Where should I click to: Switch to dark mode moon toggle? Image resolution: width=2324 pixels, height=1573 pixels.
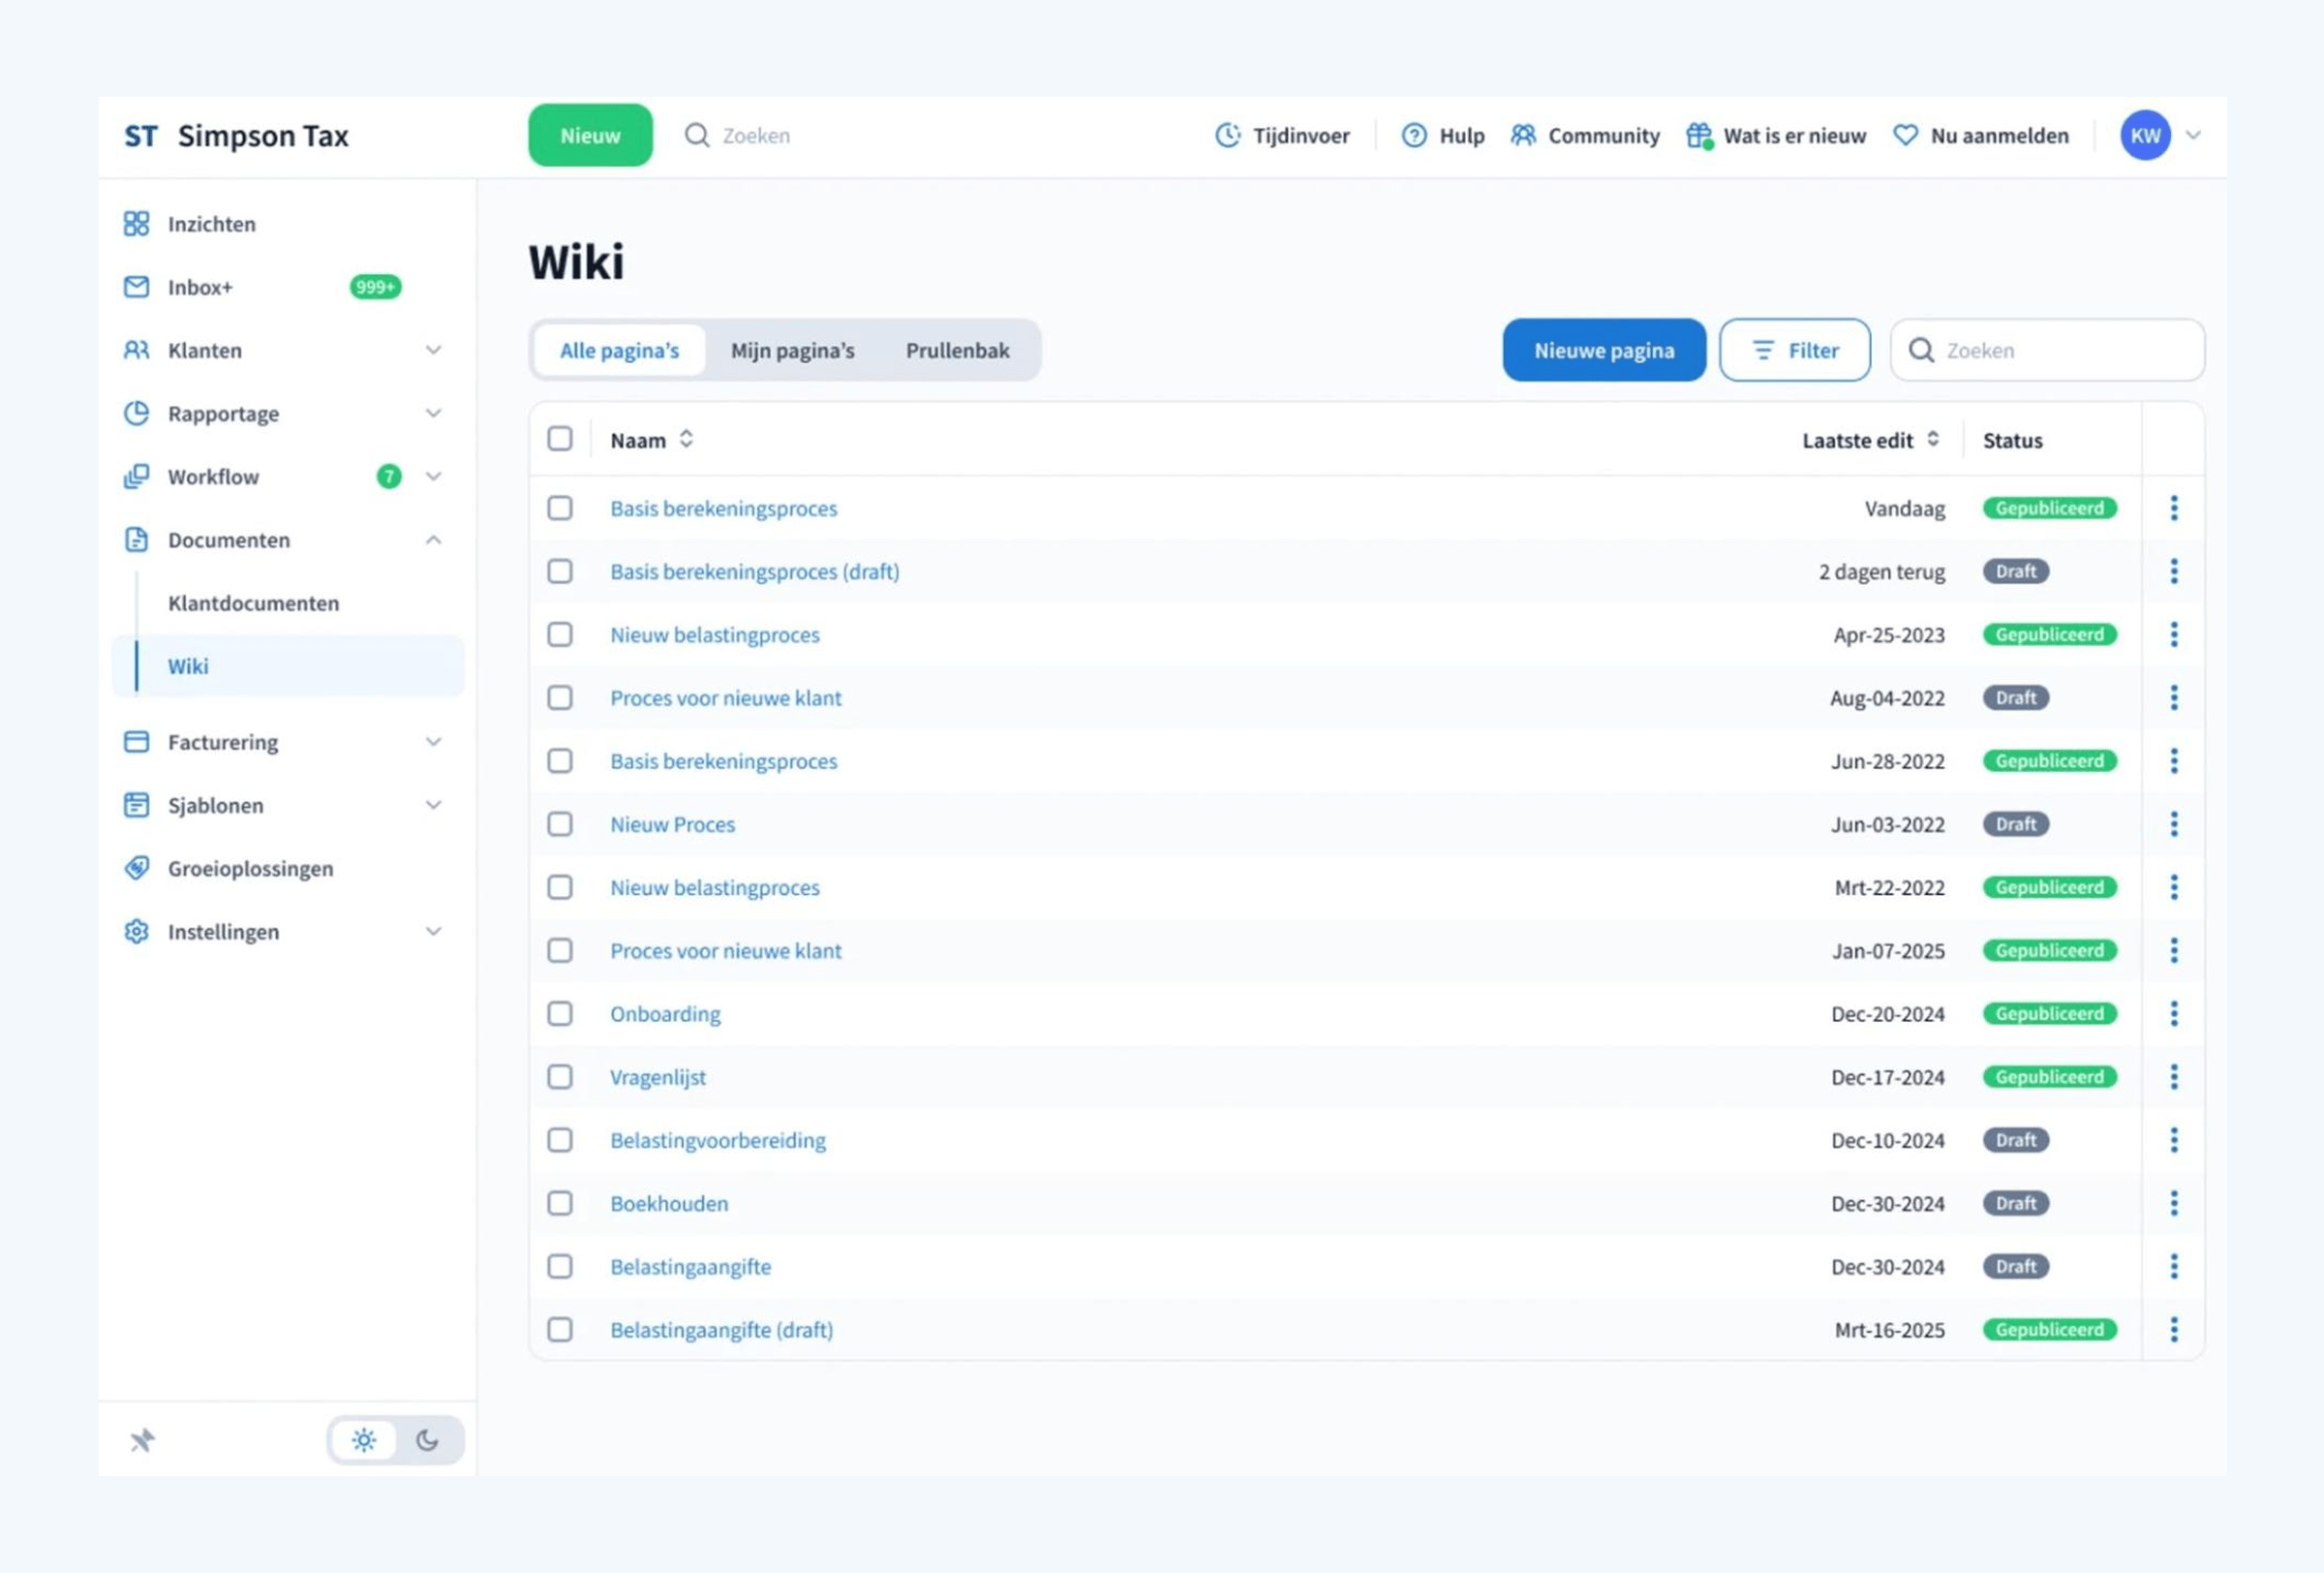pos(427,1440)
